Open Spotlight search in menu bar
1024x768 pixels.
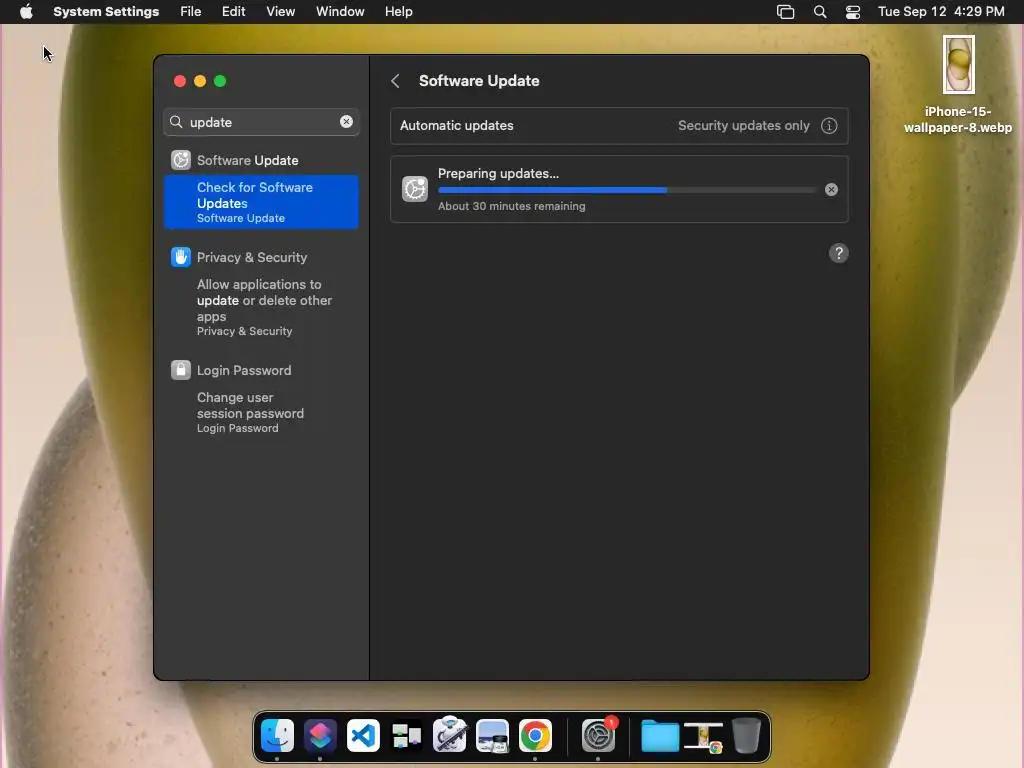coord(820,12)
